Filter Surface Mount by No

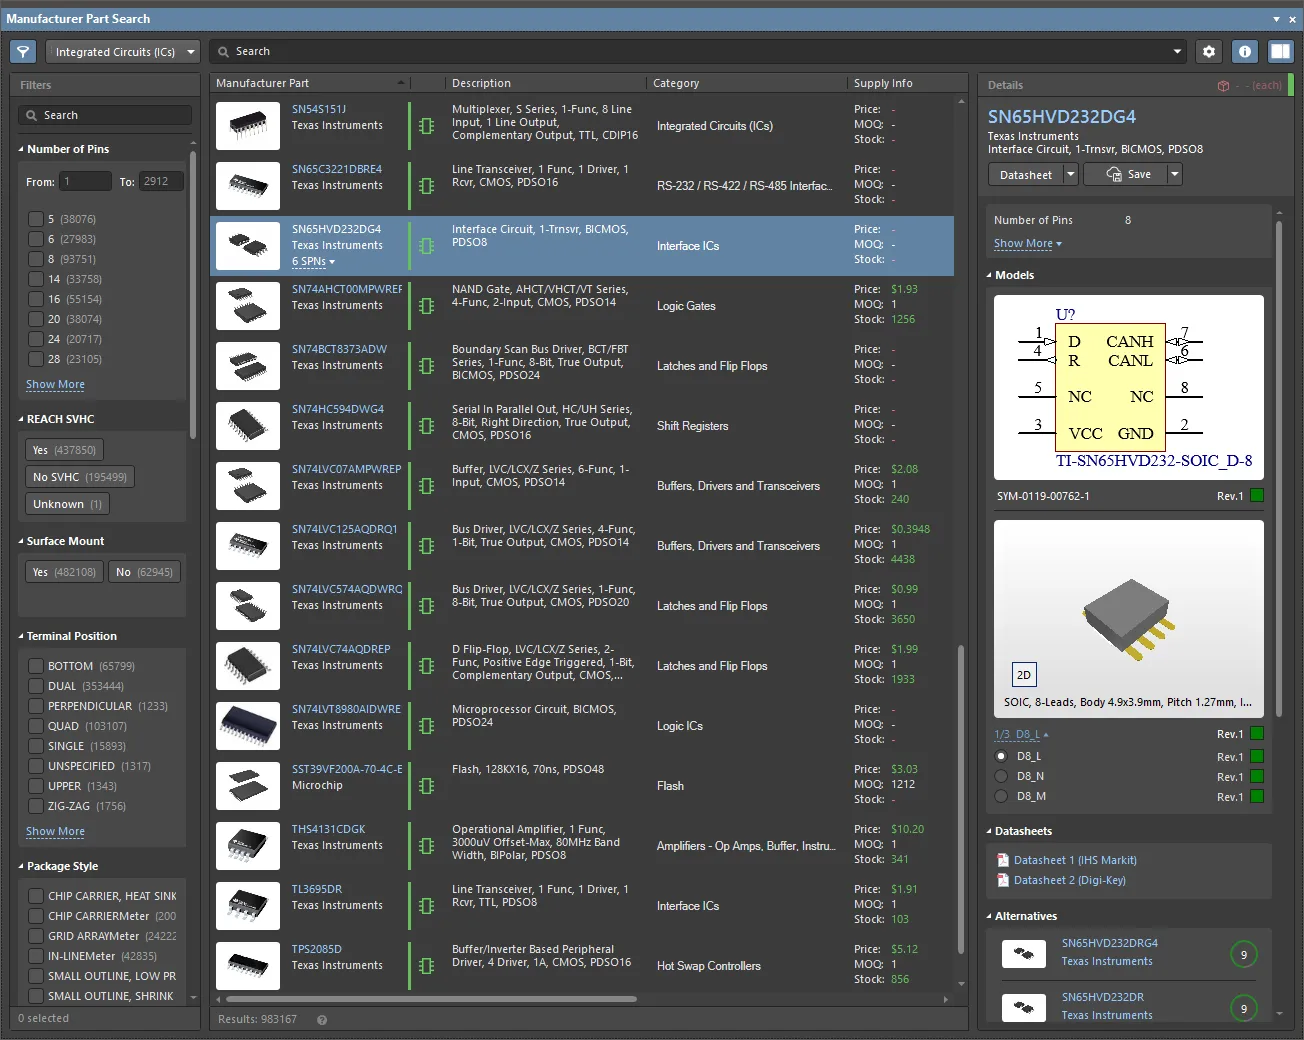[x=144, y=572]
